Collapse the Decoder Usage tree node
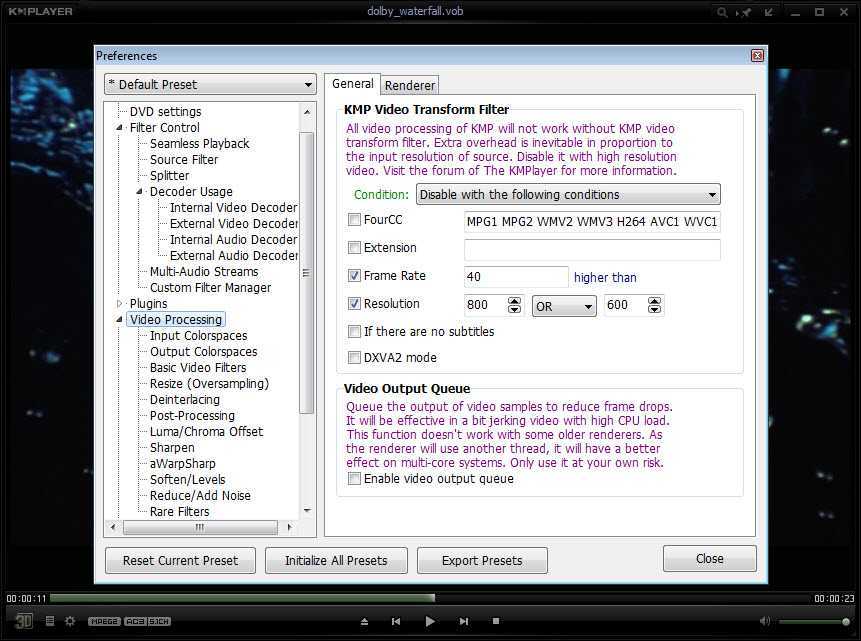This screenshot has width=861, height=641. tap(139, 192)
